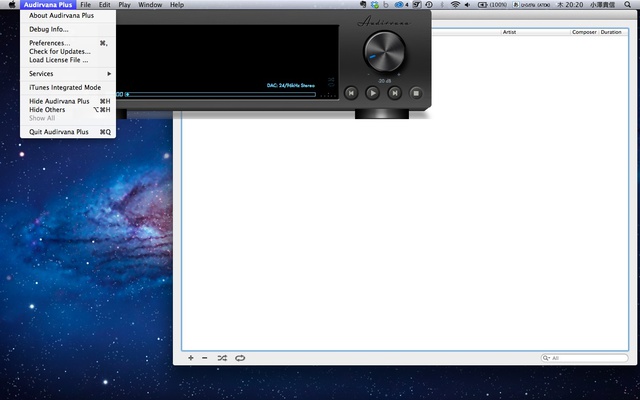Open the File menu
Screen dimensions: 640x400
(86, 5)
